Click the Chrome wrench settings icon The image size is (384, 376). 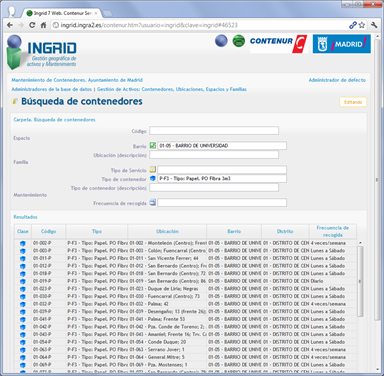coord(374,25)
